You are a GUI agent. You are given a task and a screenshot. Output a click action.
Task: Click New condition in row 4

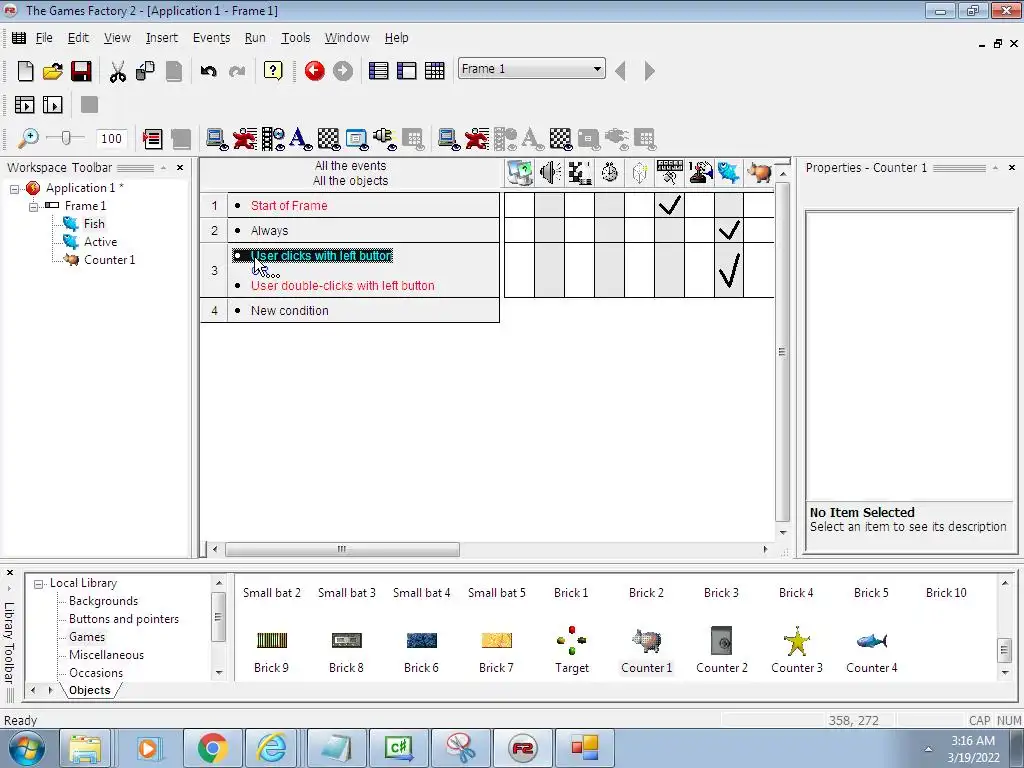click(289, 311)
